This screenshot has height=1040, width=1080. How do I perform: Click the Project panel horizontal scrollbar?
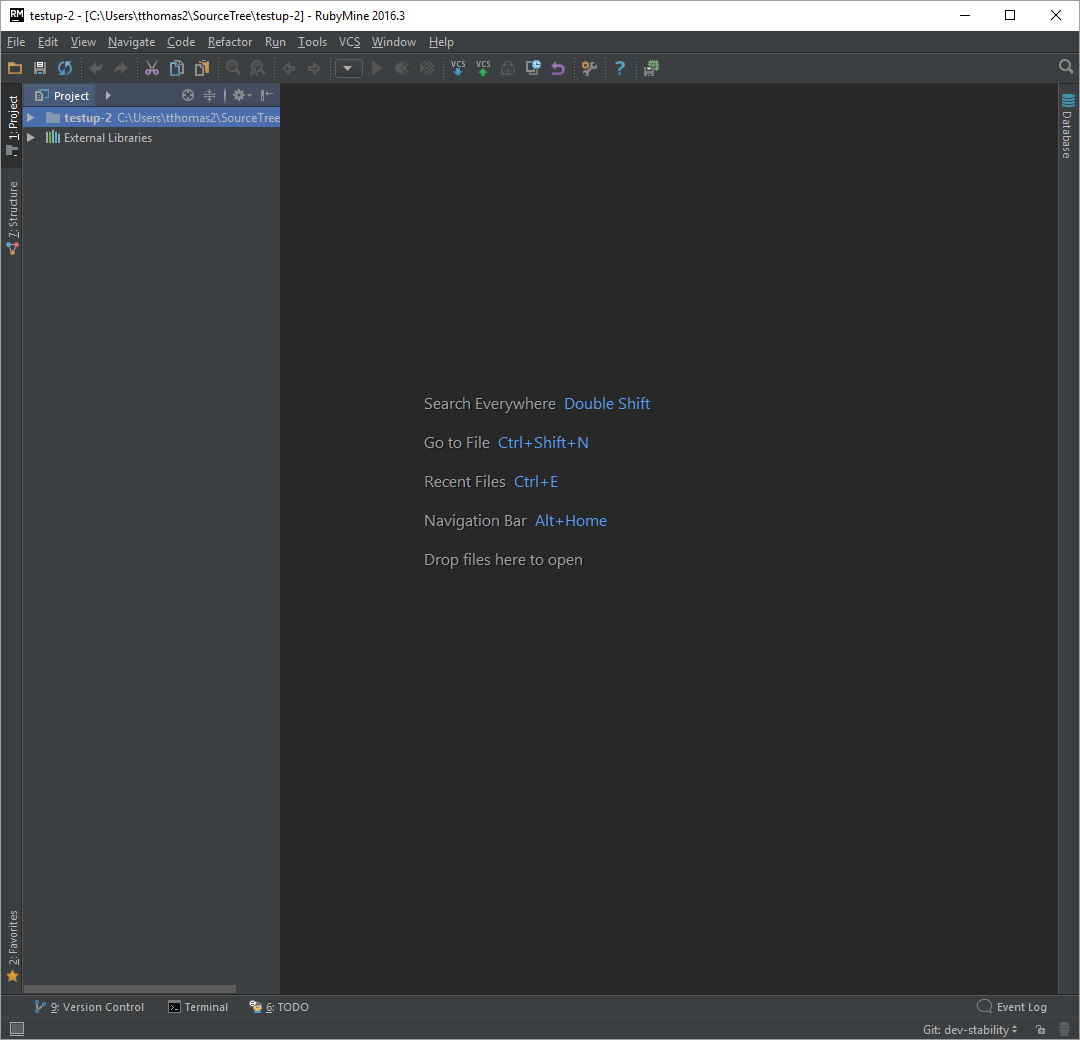tap(130, 989)
